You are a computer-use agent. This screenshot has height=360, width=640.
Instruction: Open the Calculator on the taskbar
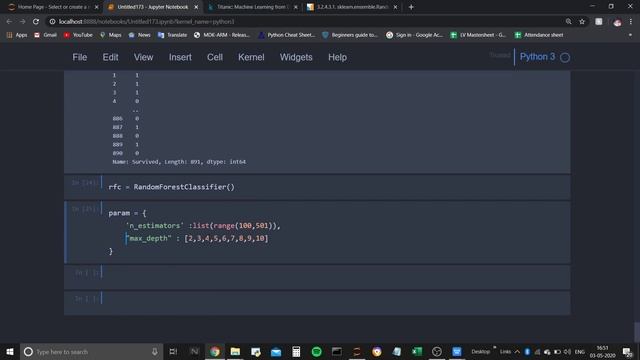296,351
